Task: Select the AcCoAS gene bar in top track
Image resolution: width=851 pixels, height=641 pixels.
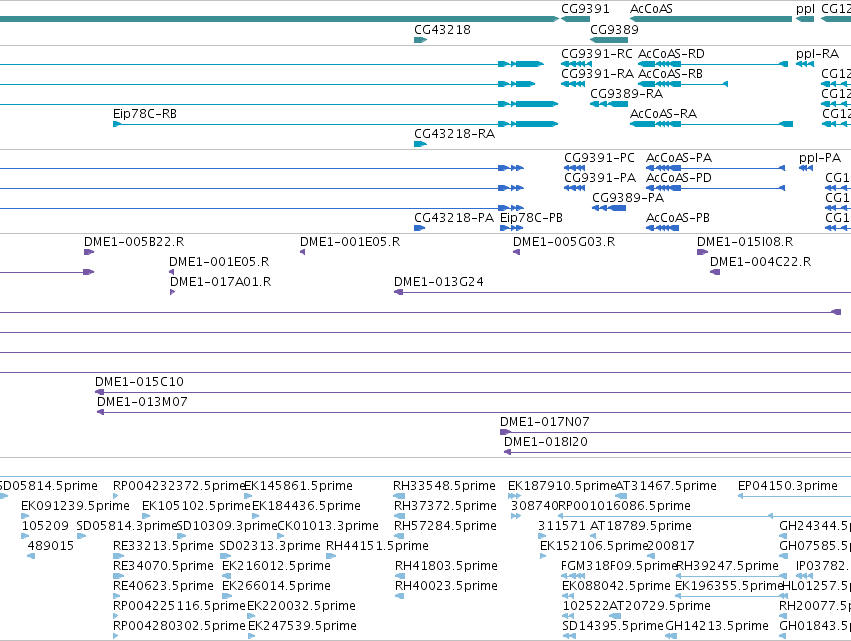Action: click(711, 20)
